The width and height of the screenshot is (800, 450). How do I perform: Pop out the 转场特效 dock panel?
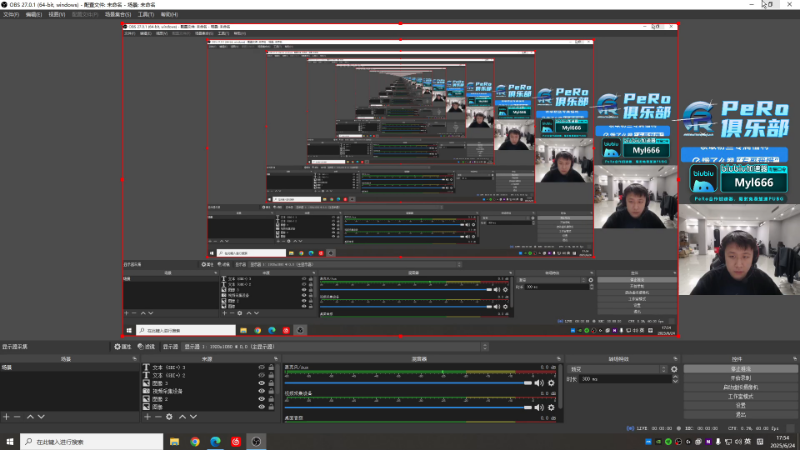tap(676, 359)
